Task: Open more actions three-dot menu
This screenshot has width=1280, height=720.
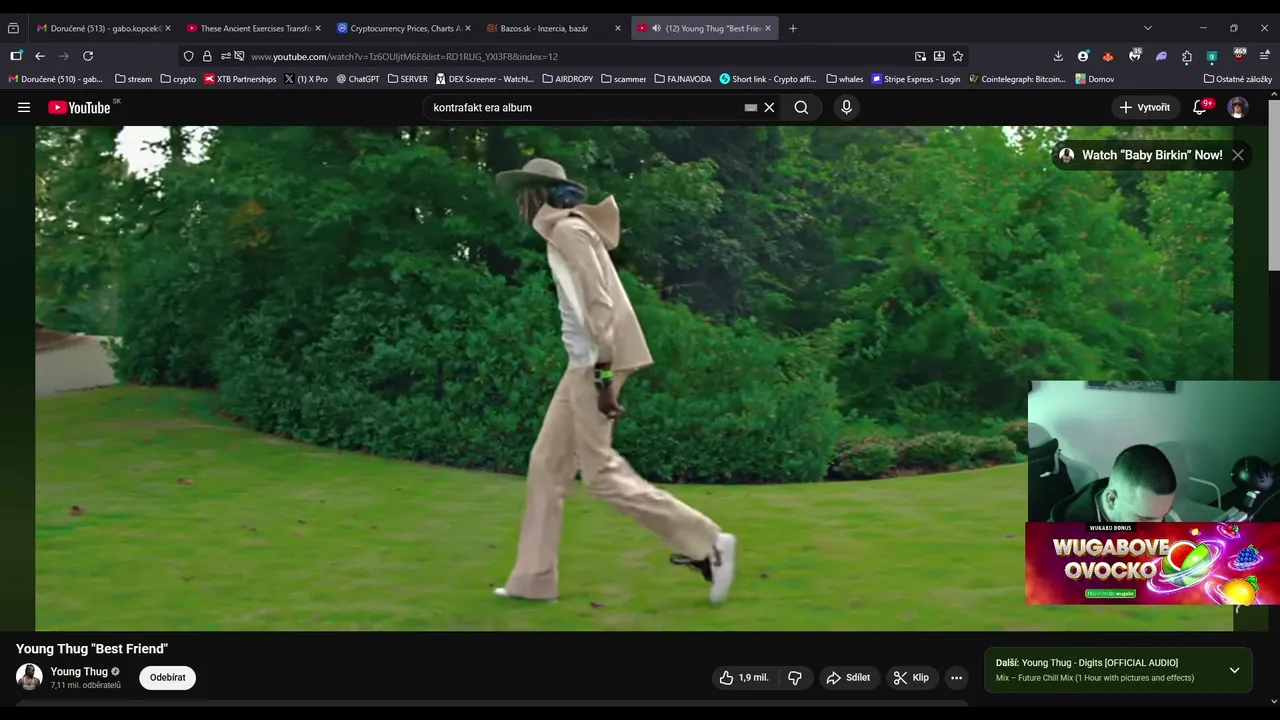Action: tap(956, 678)
